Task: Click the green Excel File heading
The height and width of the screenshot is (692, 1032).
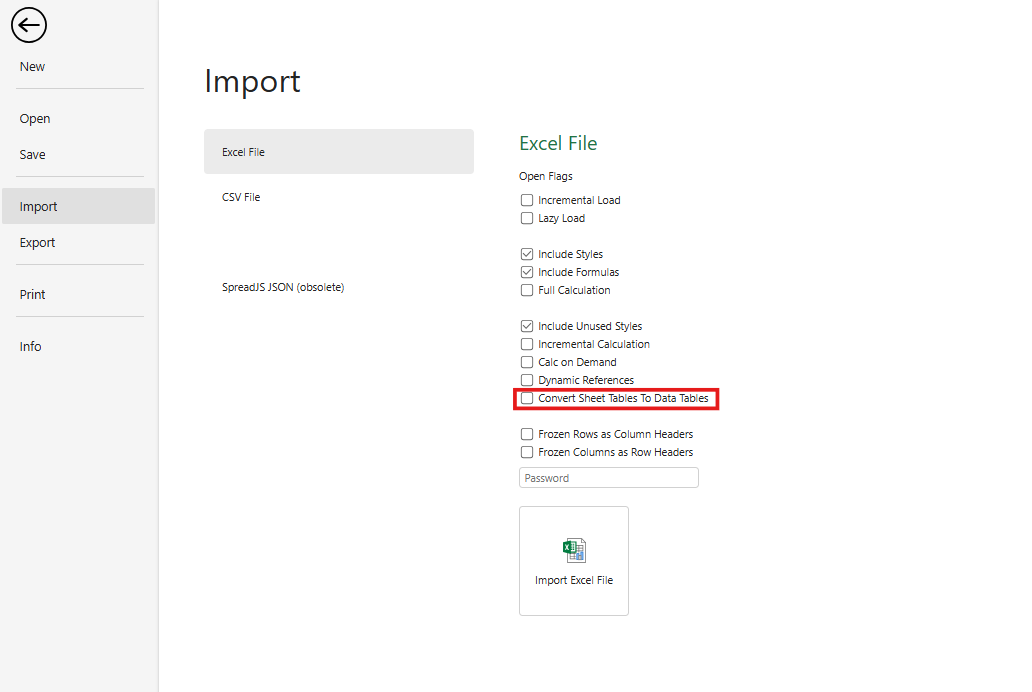Action: pos(558,143)
